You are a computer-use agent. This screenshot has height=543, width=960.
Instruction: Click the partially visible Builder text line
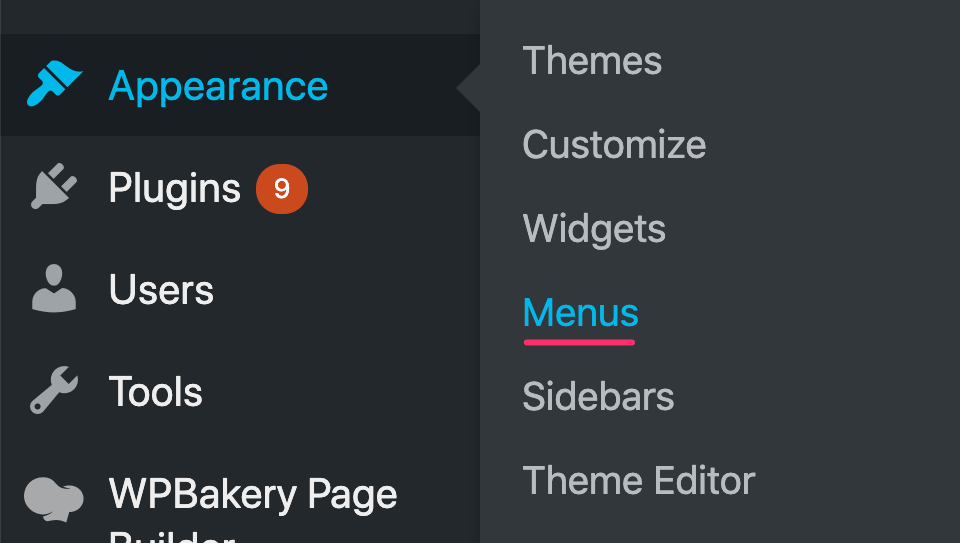pos(171,537)
